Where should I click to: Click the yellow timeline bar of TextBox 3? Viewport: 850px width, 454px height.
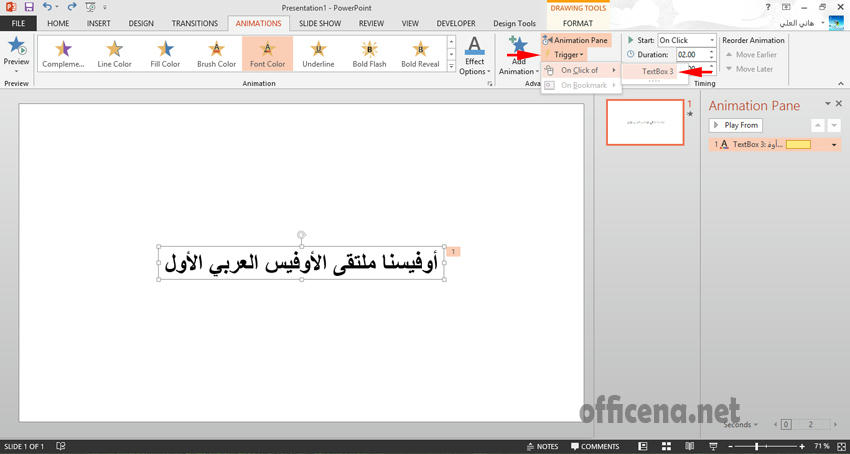(x=798, y=145)
